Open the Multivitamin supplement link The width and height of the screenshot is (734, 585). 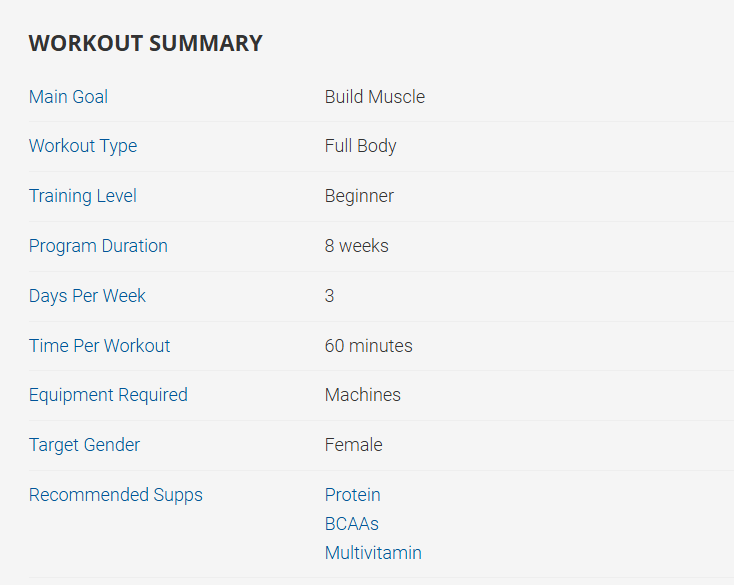pyautogui.click(x=373, y=553)
